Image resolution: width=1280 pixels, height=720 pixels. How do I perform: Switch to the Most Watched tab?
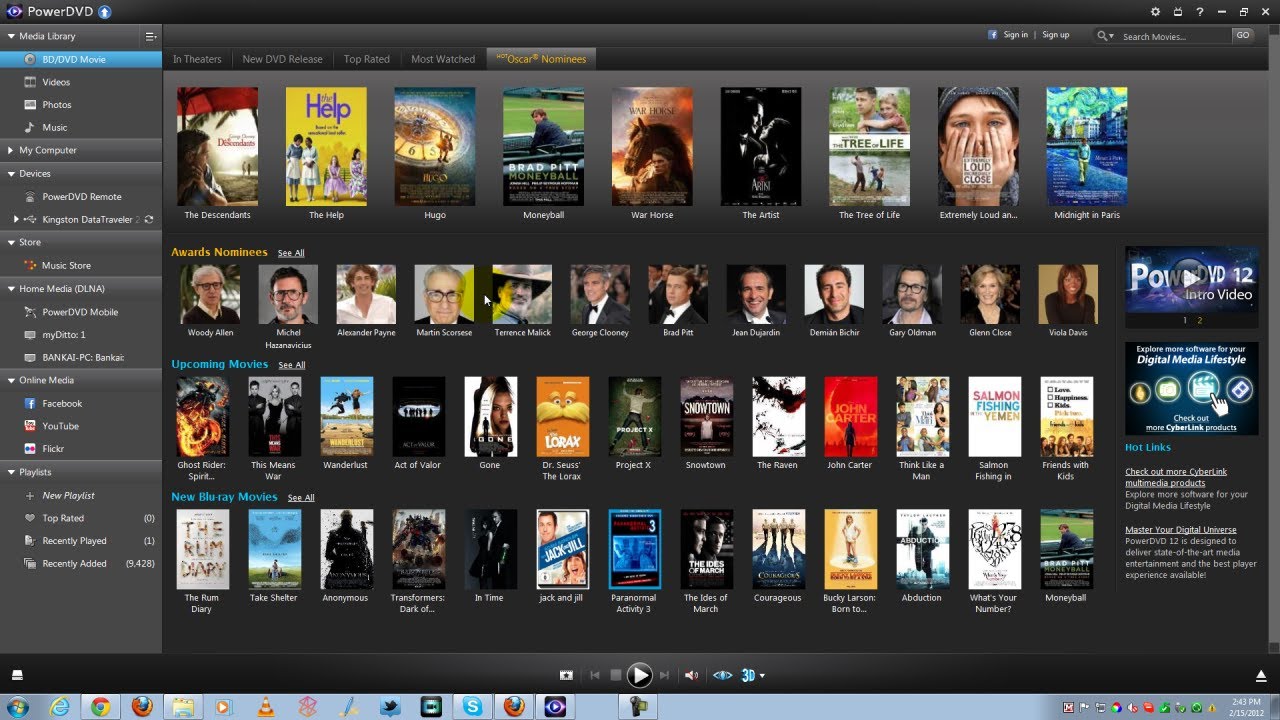[443, 59]
